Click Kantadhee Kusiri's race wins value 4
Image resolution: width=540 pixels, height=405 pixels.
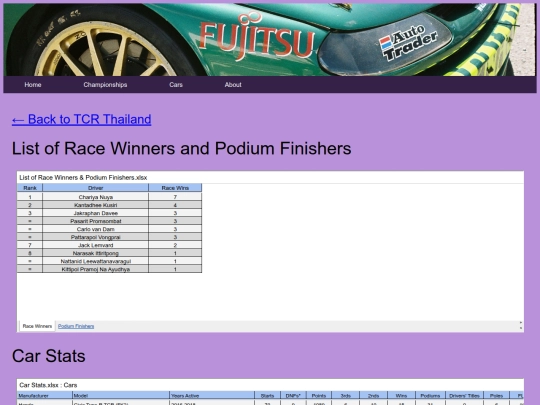click(x=175, y=205)
